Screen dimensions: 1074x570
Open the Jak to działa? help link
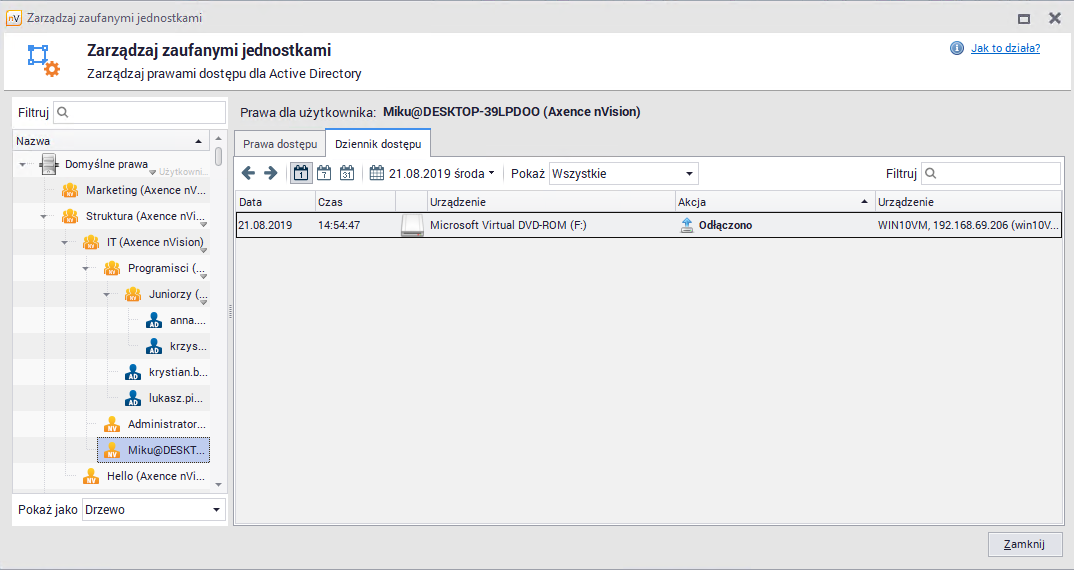click(x=1005, y=48)
